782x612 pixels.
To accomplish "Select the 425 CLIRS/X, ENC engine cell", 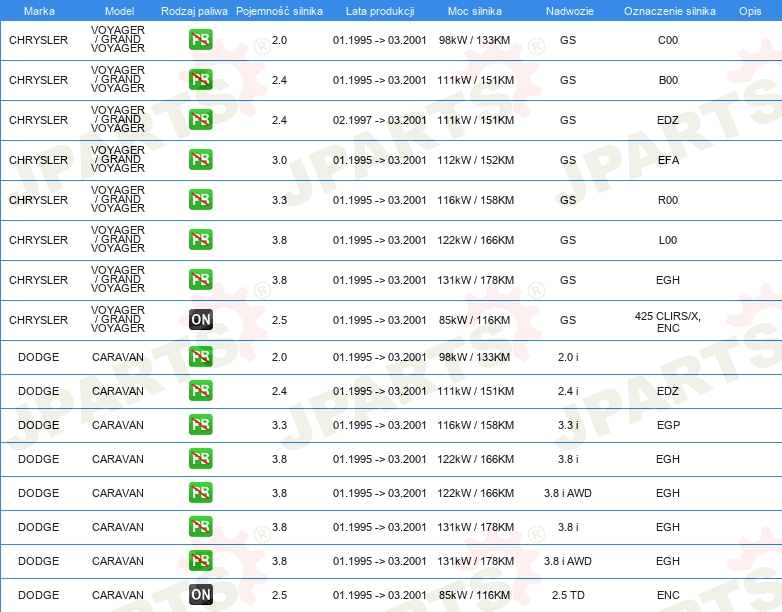I will coord(668,322).
